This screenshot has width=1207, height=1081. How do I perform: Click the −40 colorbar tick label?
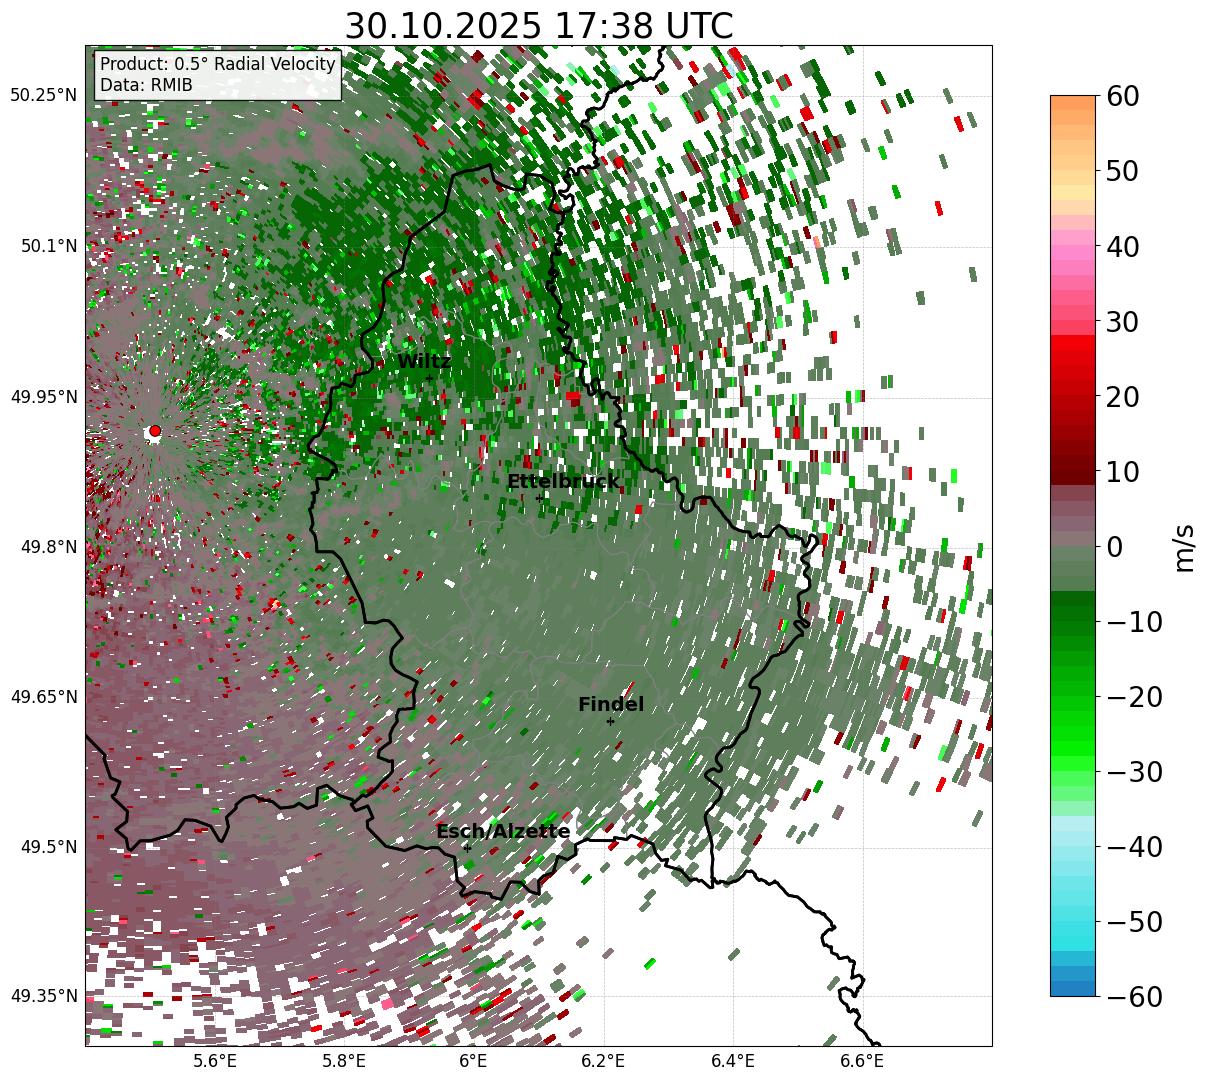[1134, 846]
